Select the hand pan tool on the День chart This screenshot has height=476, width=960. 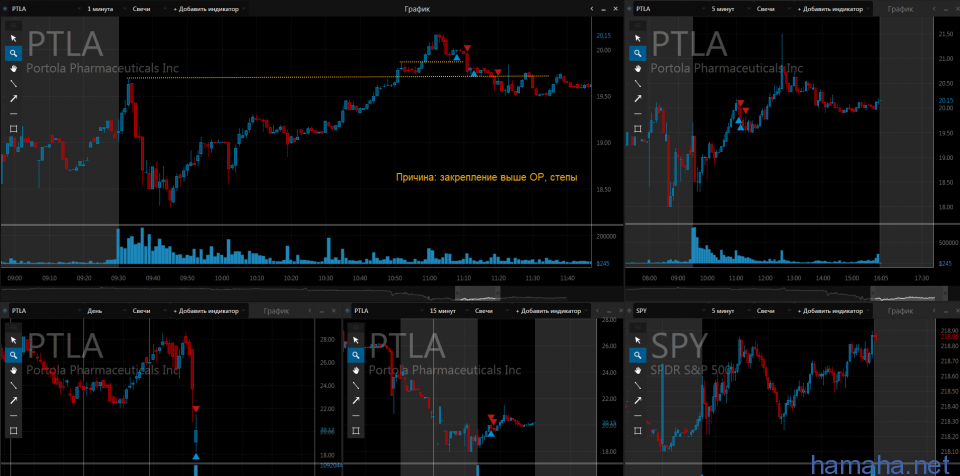(13, 370)
